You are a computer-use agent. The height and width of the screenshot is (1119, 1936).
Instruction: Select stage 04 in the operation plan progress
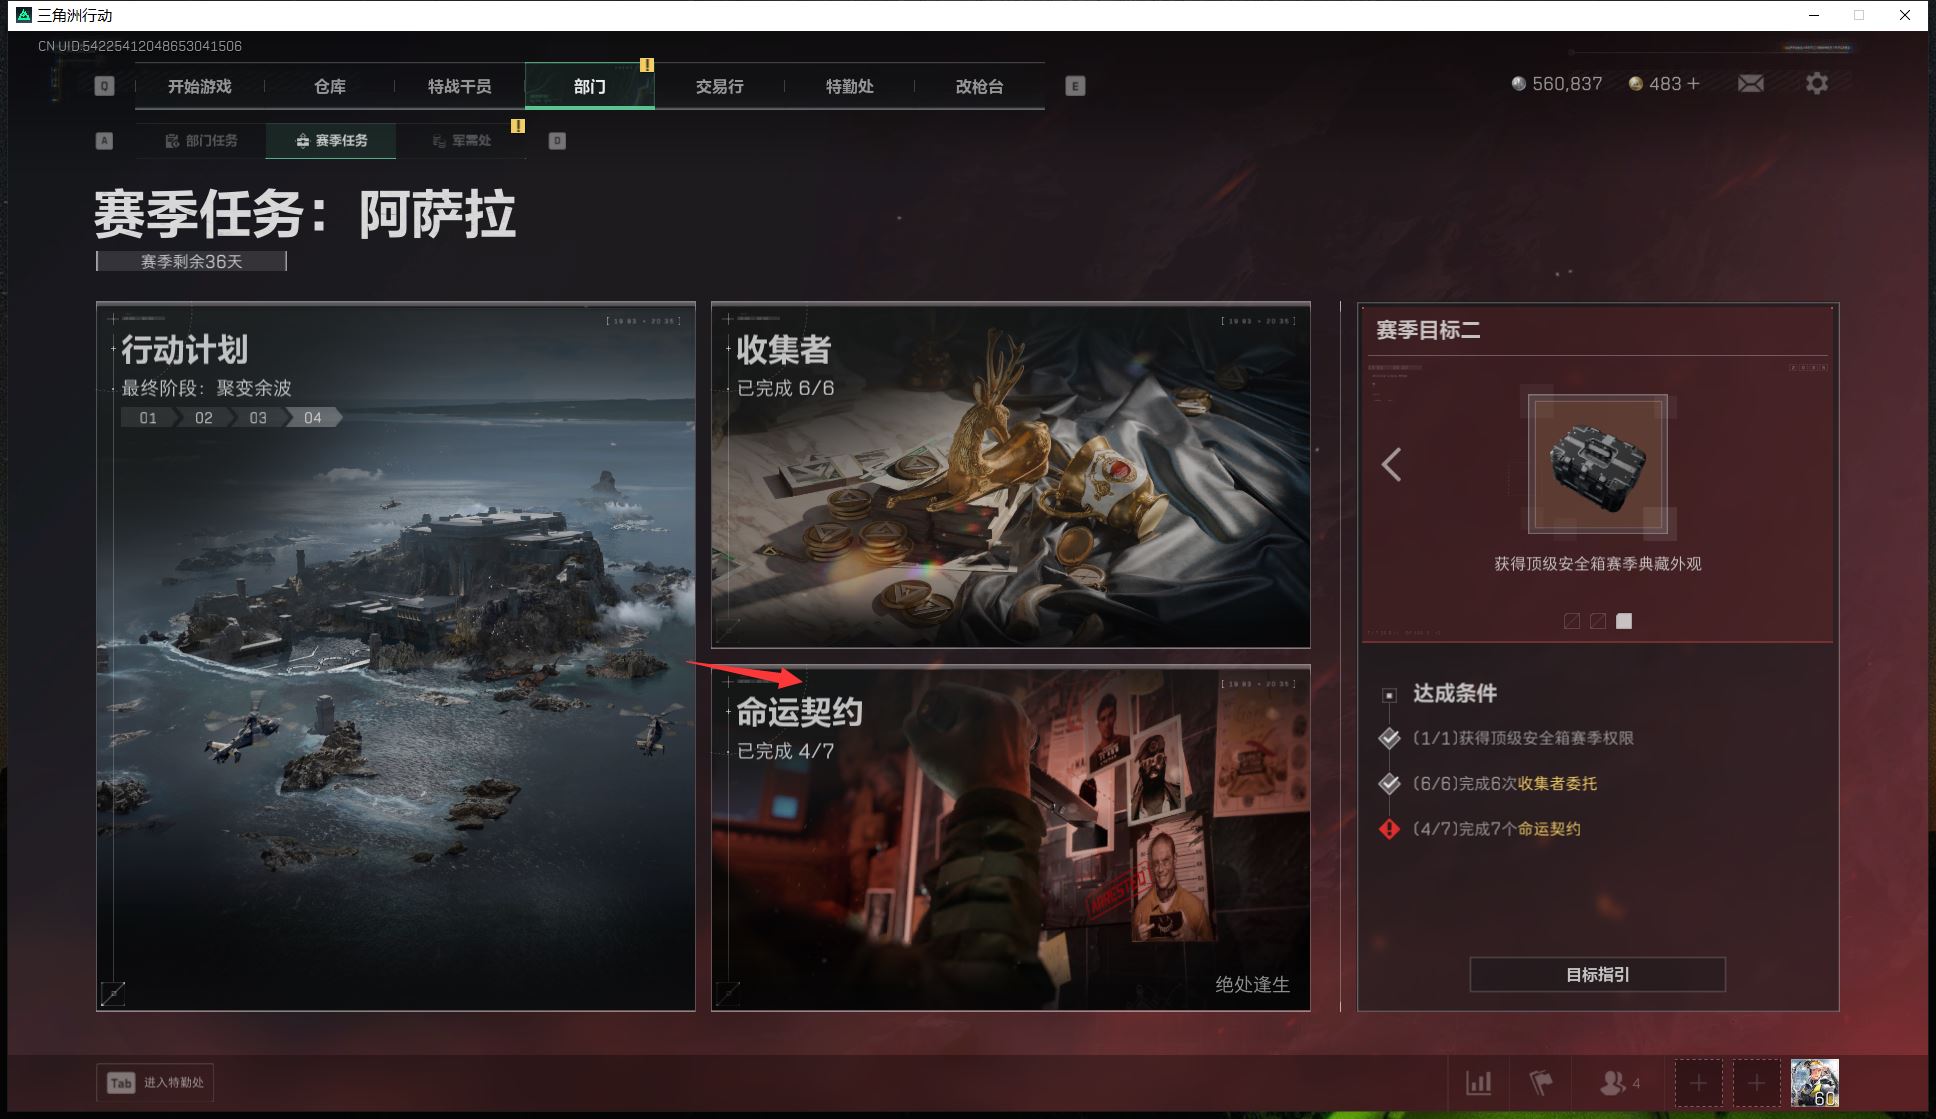[313, 417]
